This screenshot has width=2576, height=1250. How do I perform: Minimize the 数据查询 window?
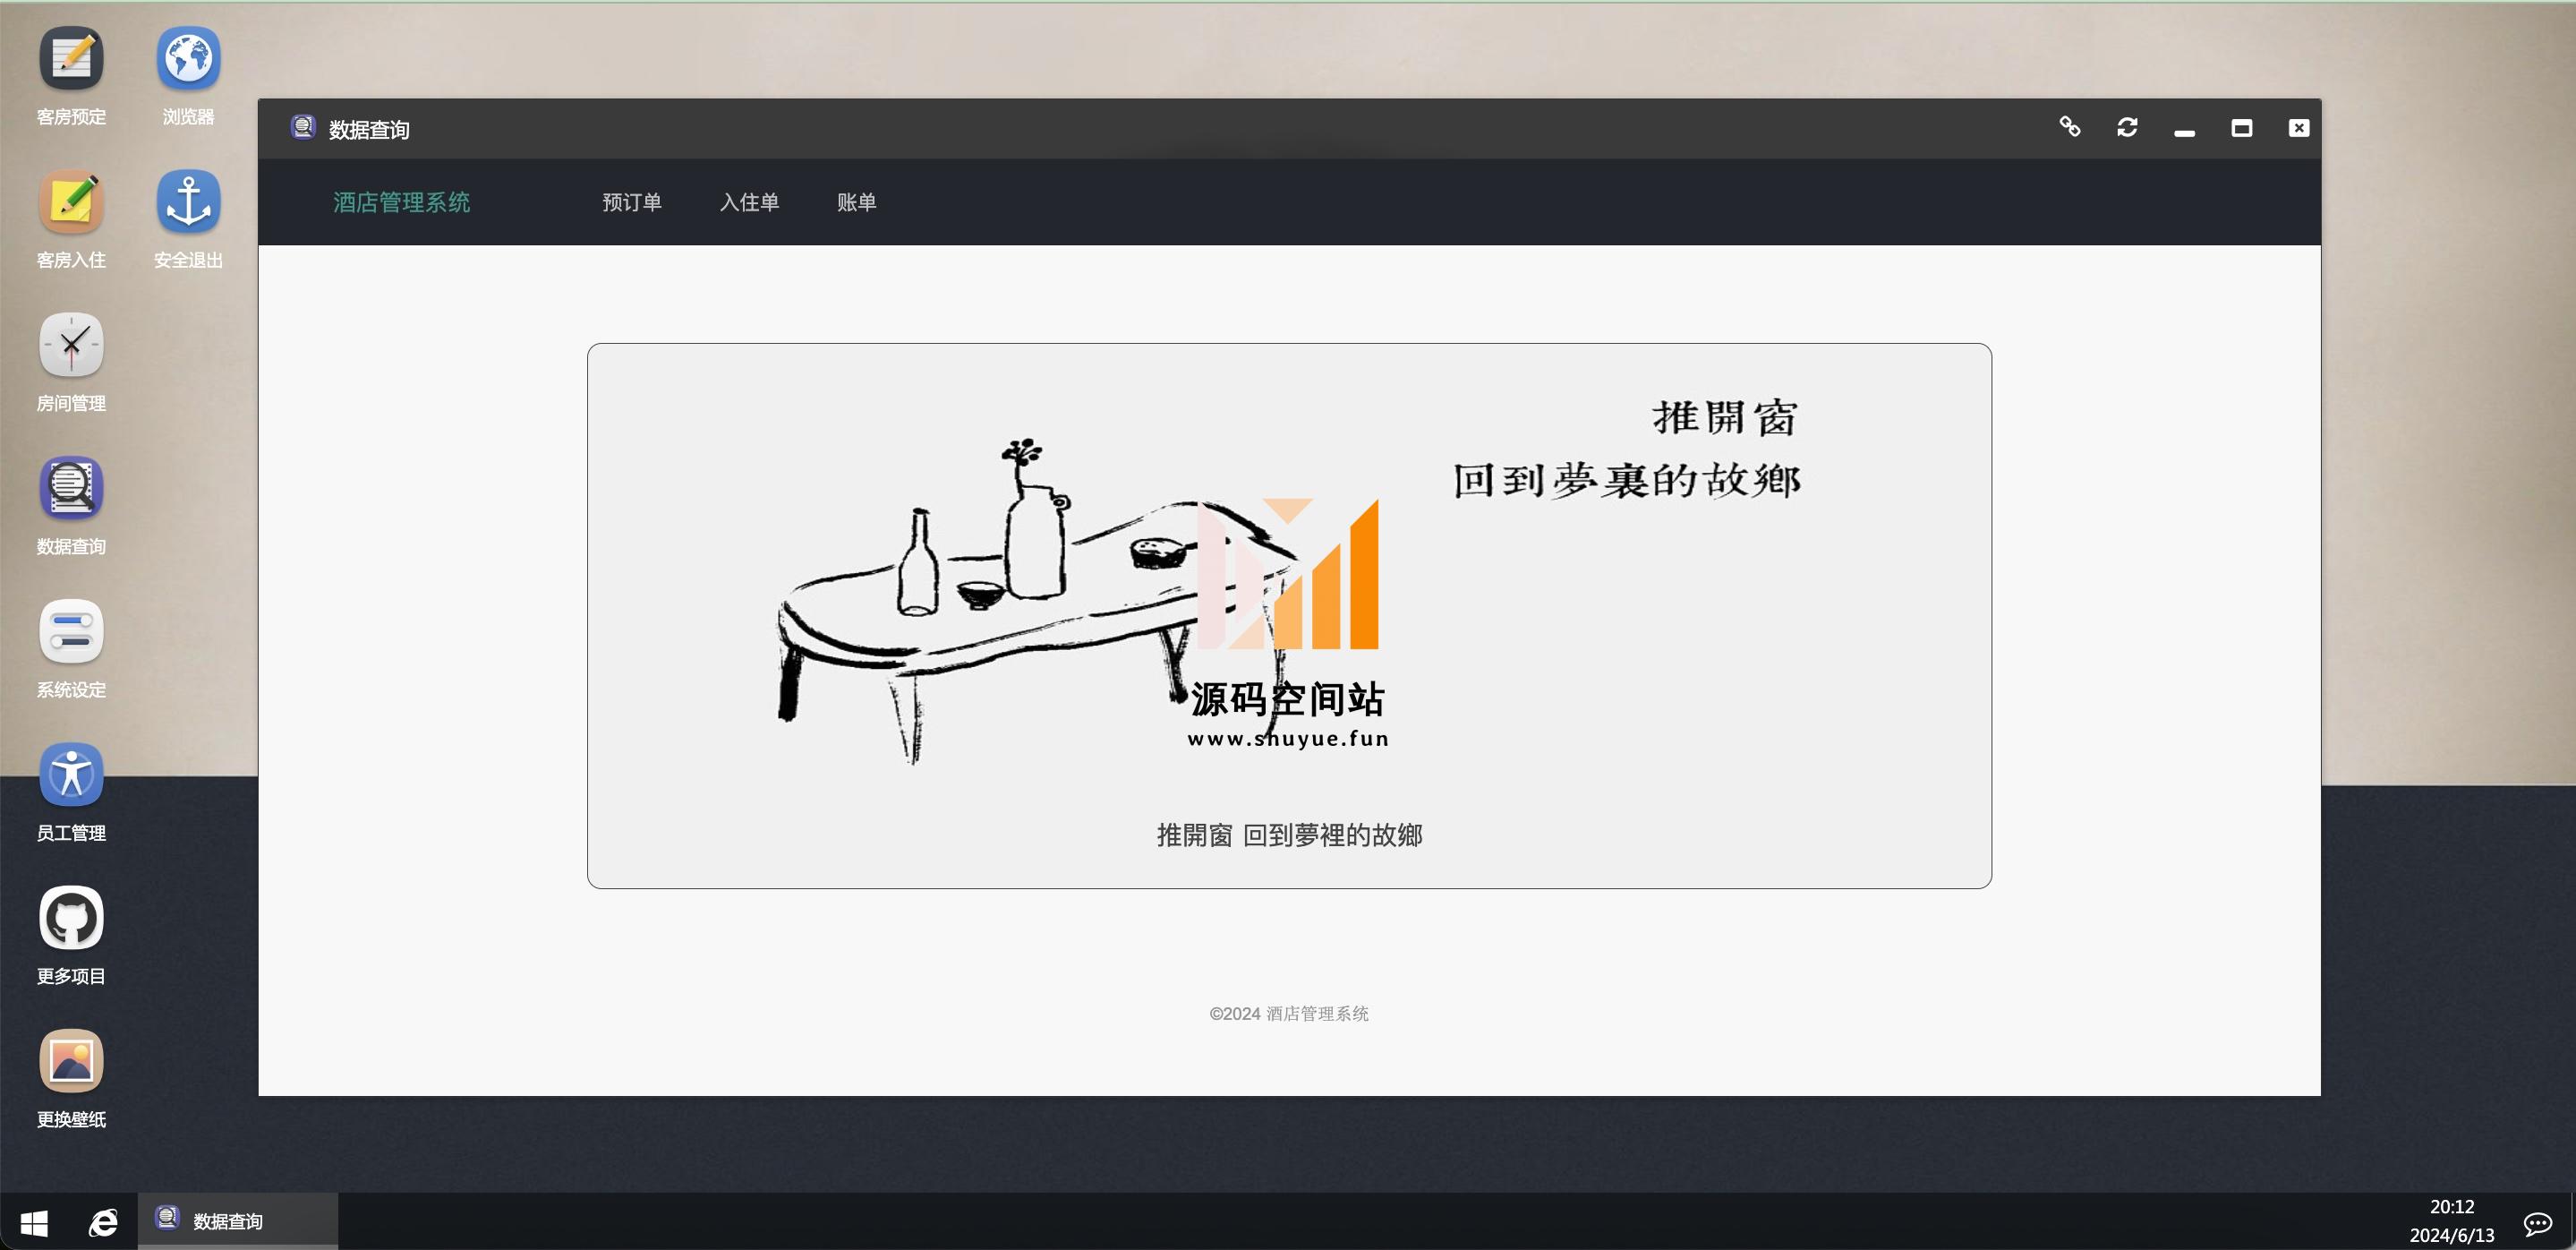click(x=2184, y=132)
